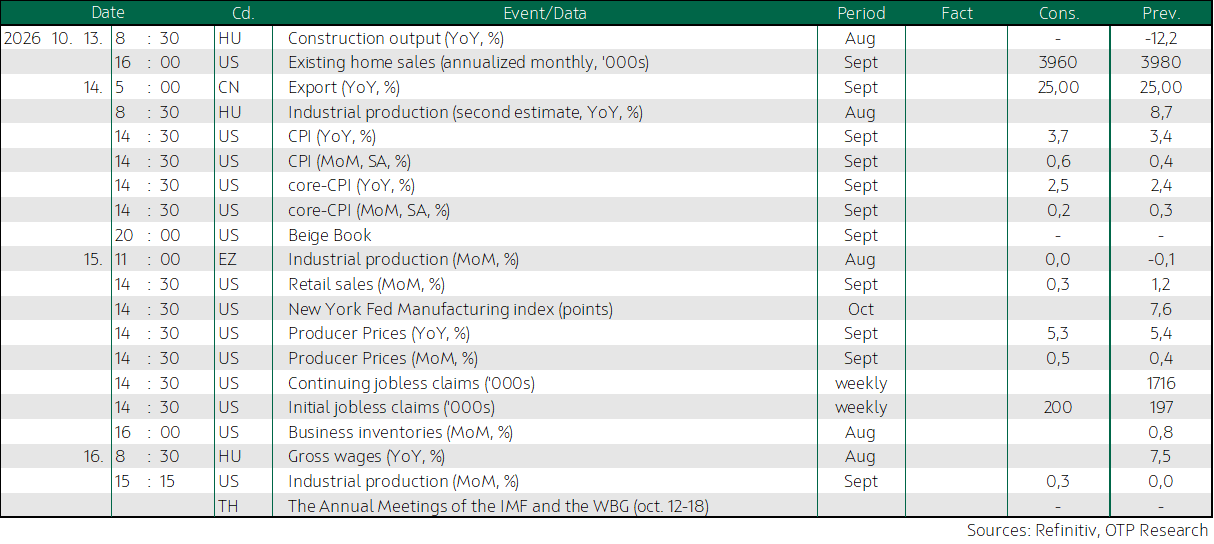Select the Prev. column header
This screenshot has height=544, width=1214.
point(1161,13)
